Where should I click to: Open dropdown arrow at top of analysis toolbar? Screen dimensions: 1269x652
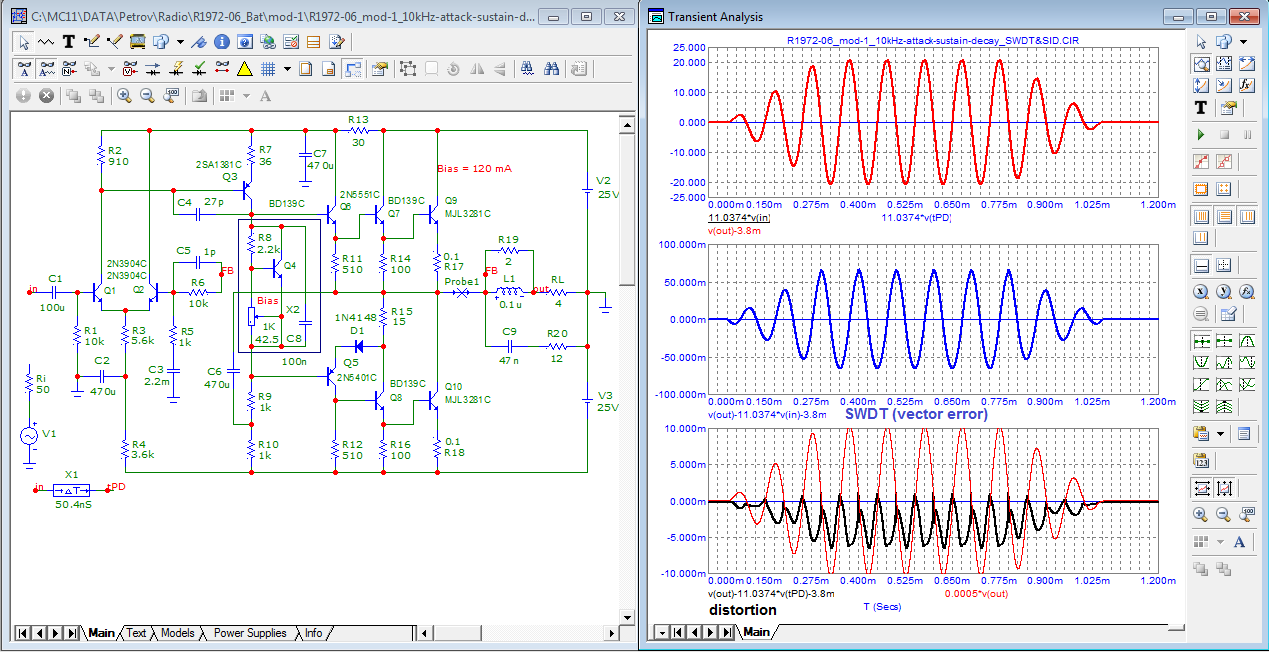click(1243, 42)
